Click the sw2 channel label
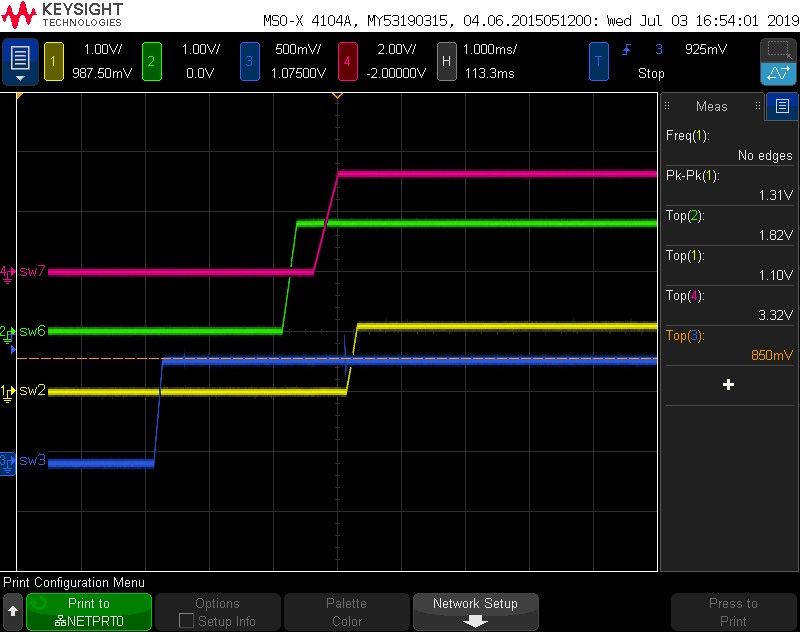 (33, 390)
